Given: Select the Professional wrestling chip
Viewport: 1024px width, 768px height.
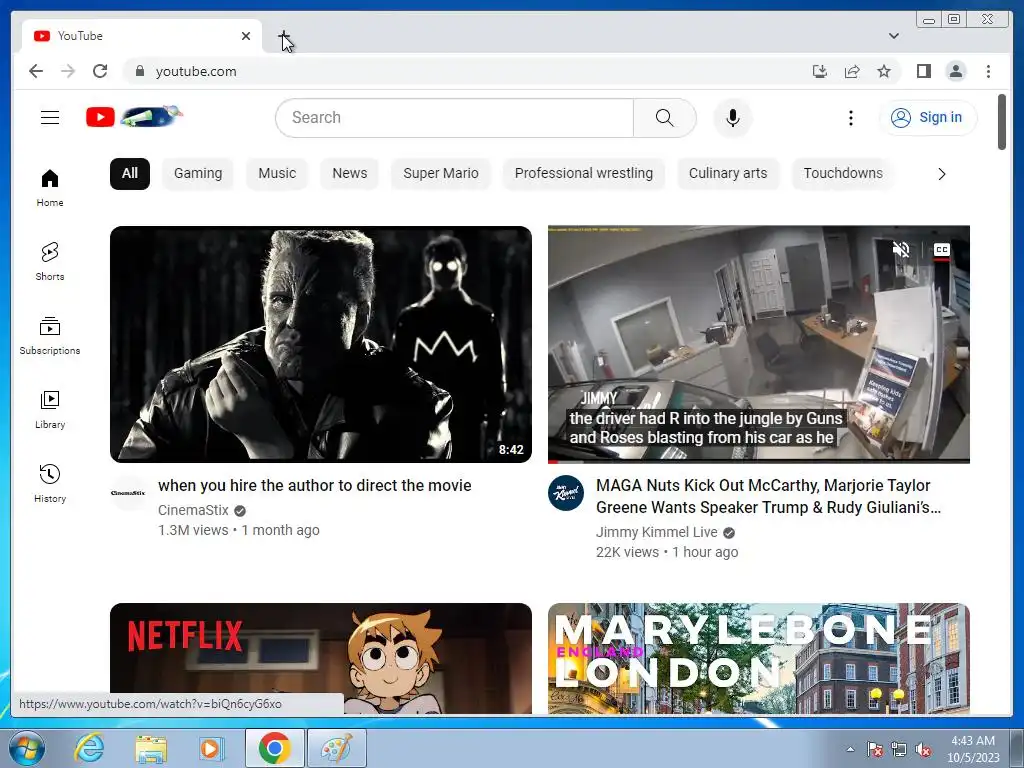Looking at the screenshot, I should (583, 174).
